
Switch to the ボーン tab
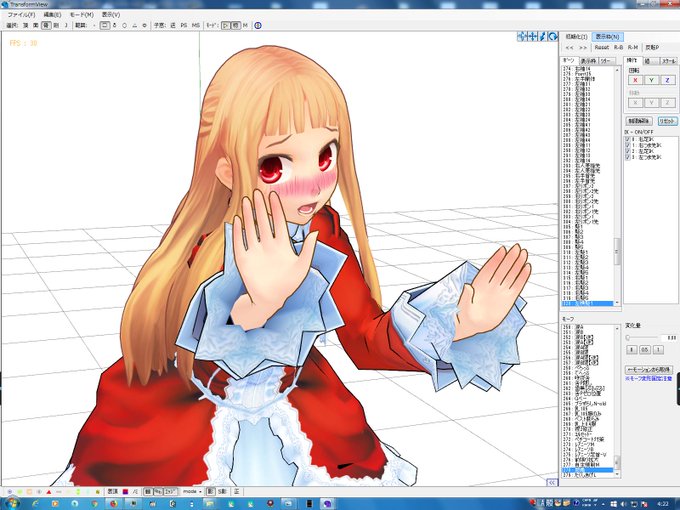click(x=569, y=61)
